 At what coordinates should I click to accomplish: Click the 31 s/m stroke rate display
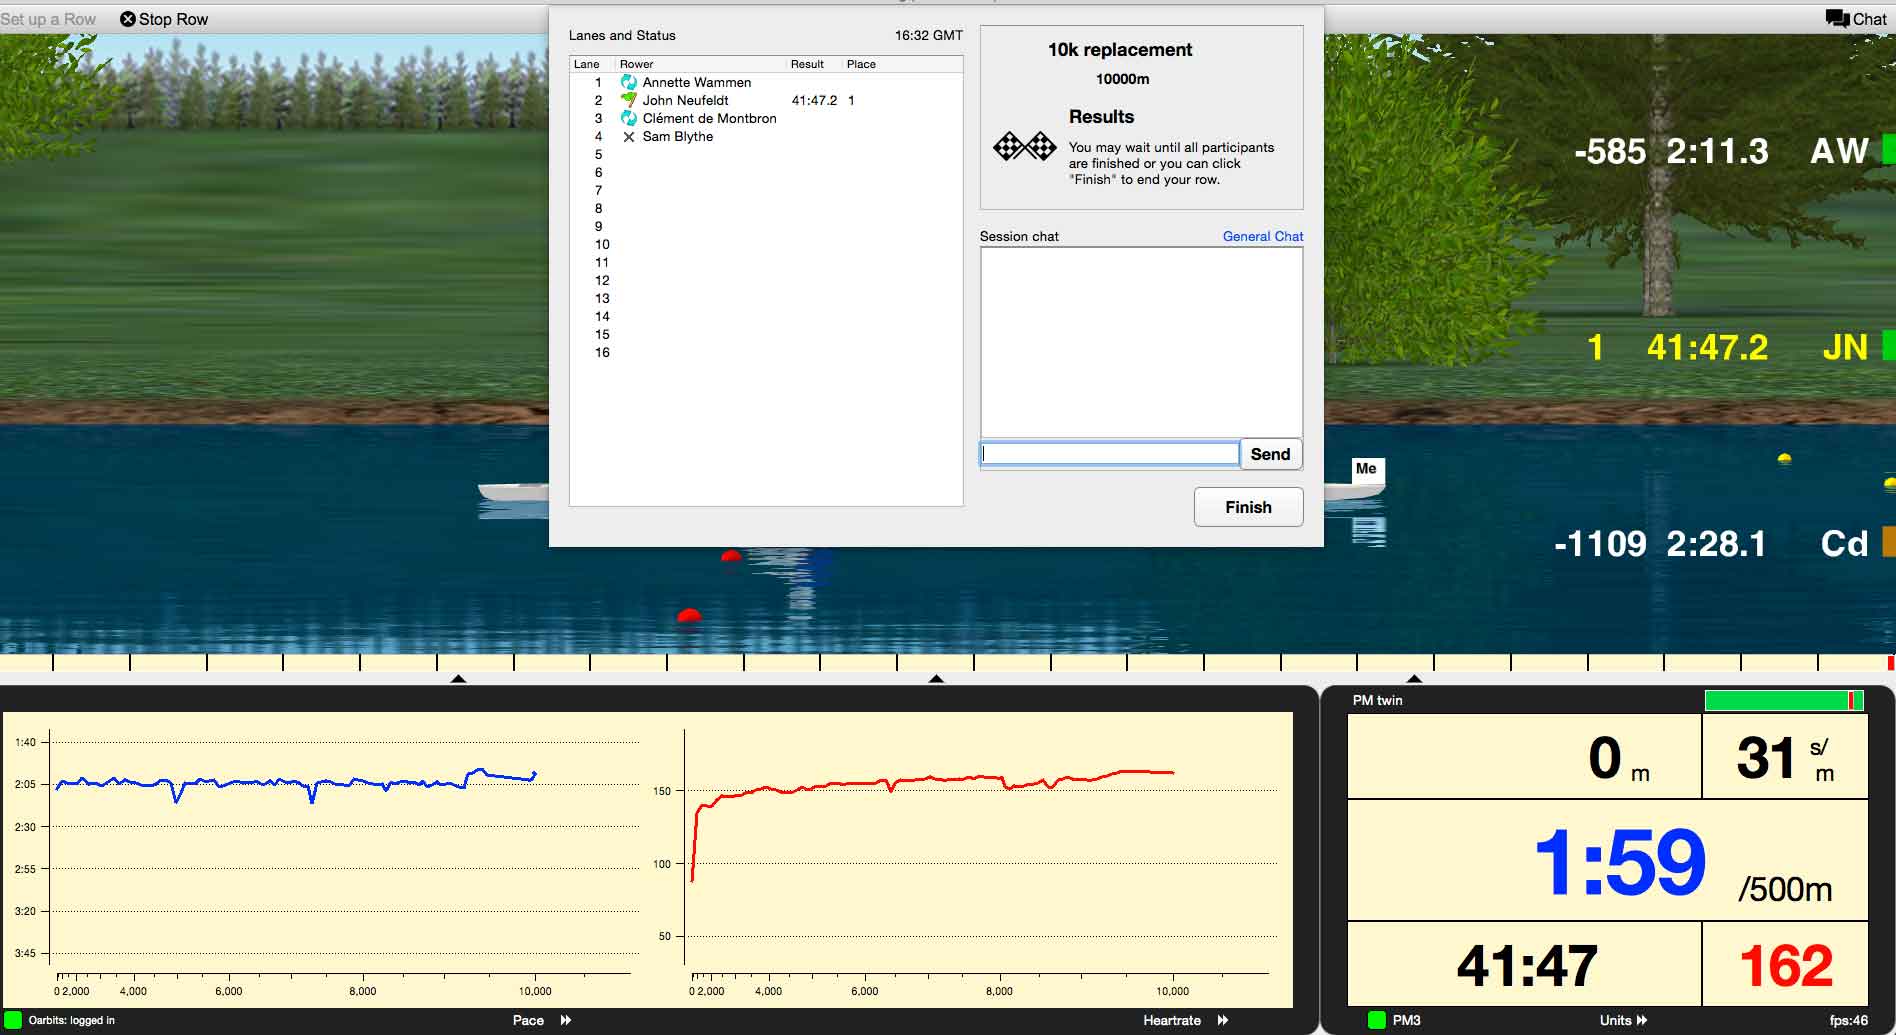click(x=1786, y=758)
